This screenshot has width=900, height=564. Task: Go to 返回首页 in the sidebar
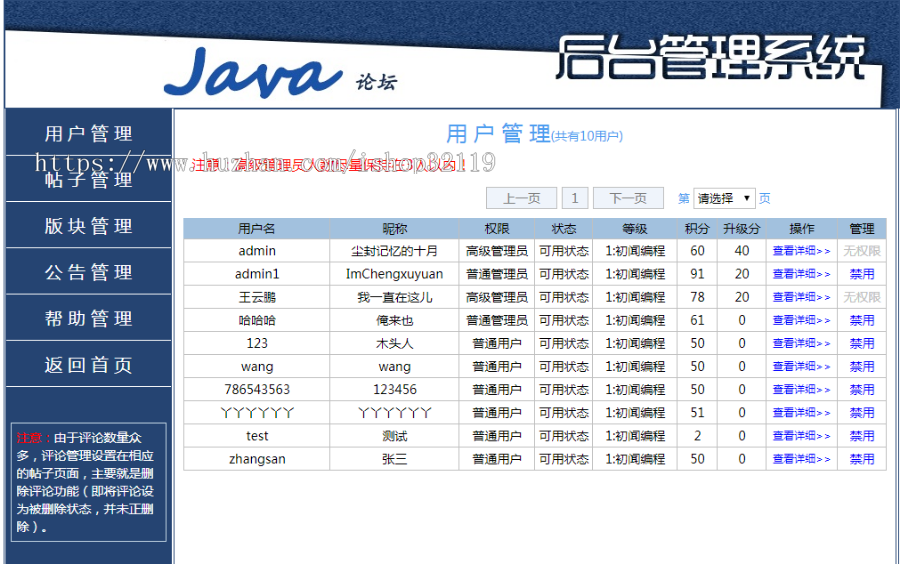[x=88, y=365]
